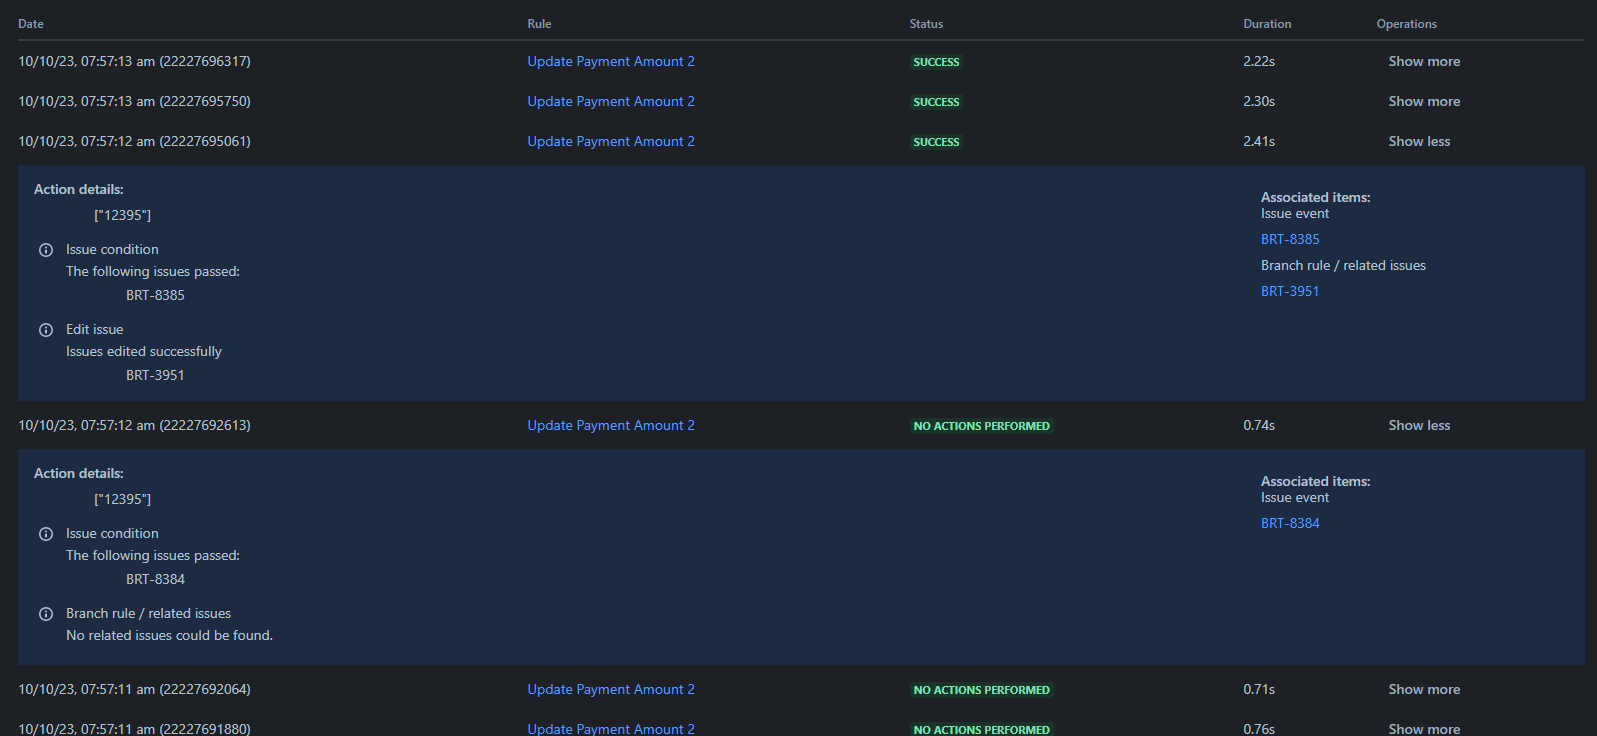Open BRT-8384 associated issue link
Image resolution: width=1597 pixels, height=736 pixels.
(x=1290, y=523)
